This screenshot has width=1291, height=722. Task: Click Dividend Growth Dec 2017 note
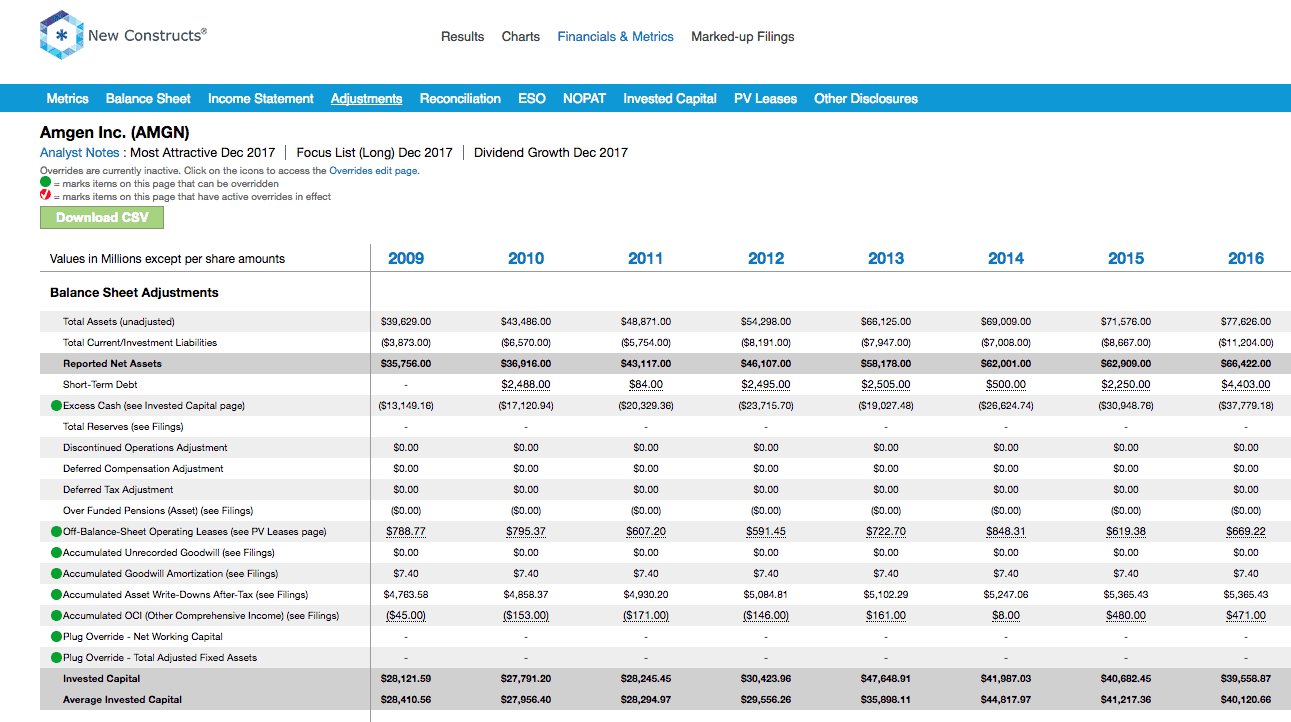[551, 153]
